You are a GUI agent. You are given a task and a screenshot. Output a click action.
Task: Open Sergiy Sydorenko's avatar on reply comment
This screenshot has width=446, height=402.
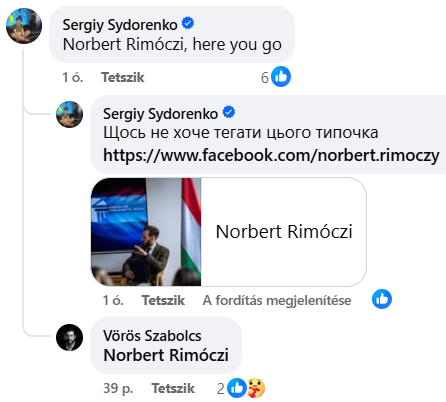[69, 114]
